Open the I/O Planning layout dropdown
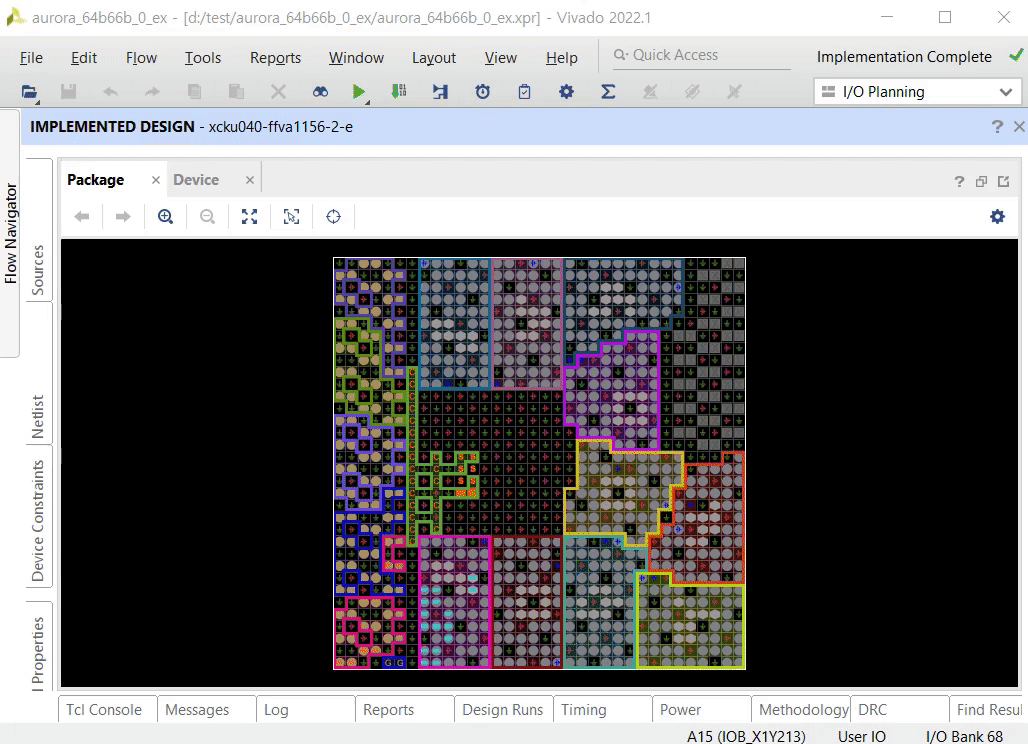The image size is (1028, 744). click(x=917, y=92)
